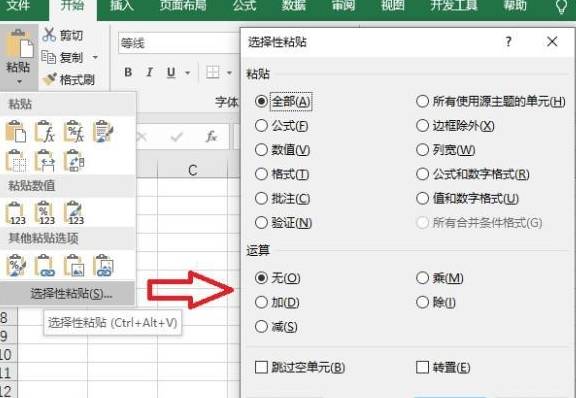Open the underline style dropdown arrow
576x398 pixels.
tap(187, 73)
